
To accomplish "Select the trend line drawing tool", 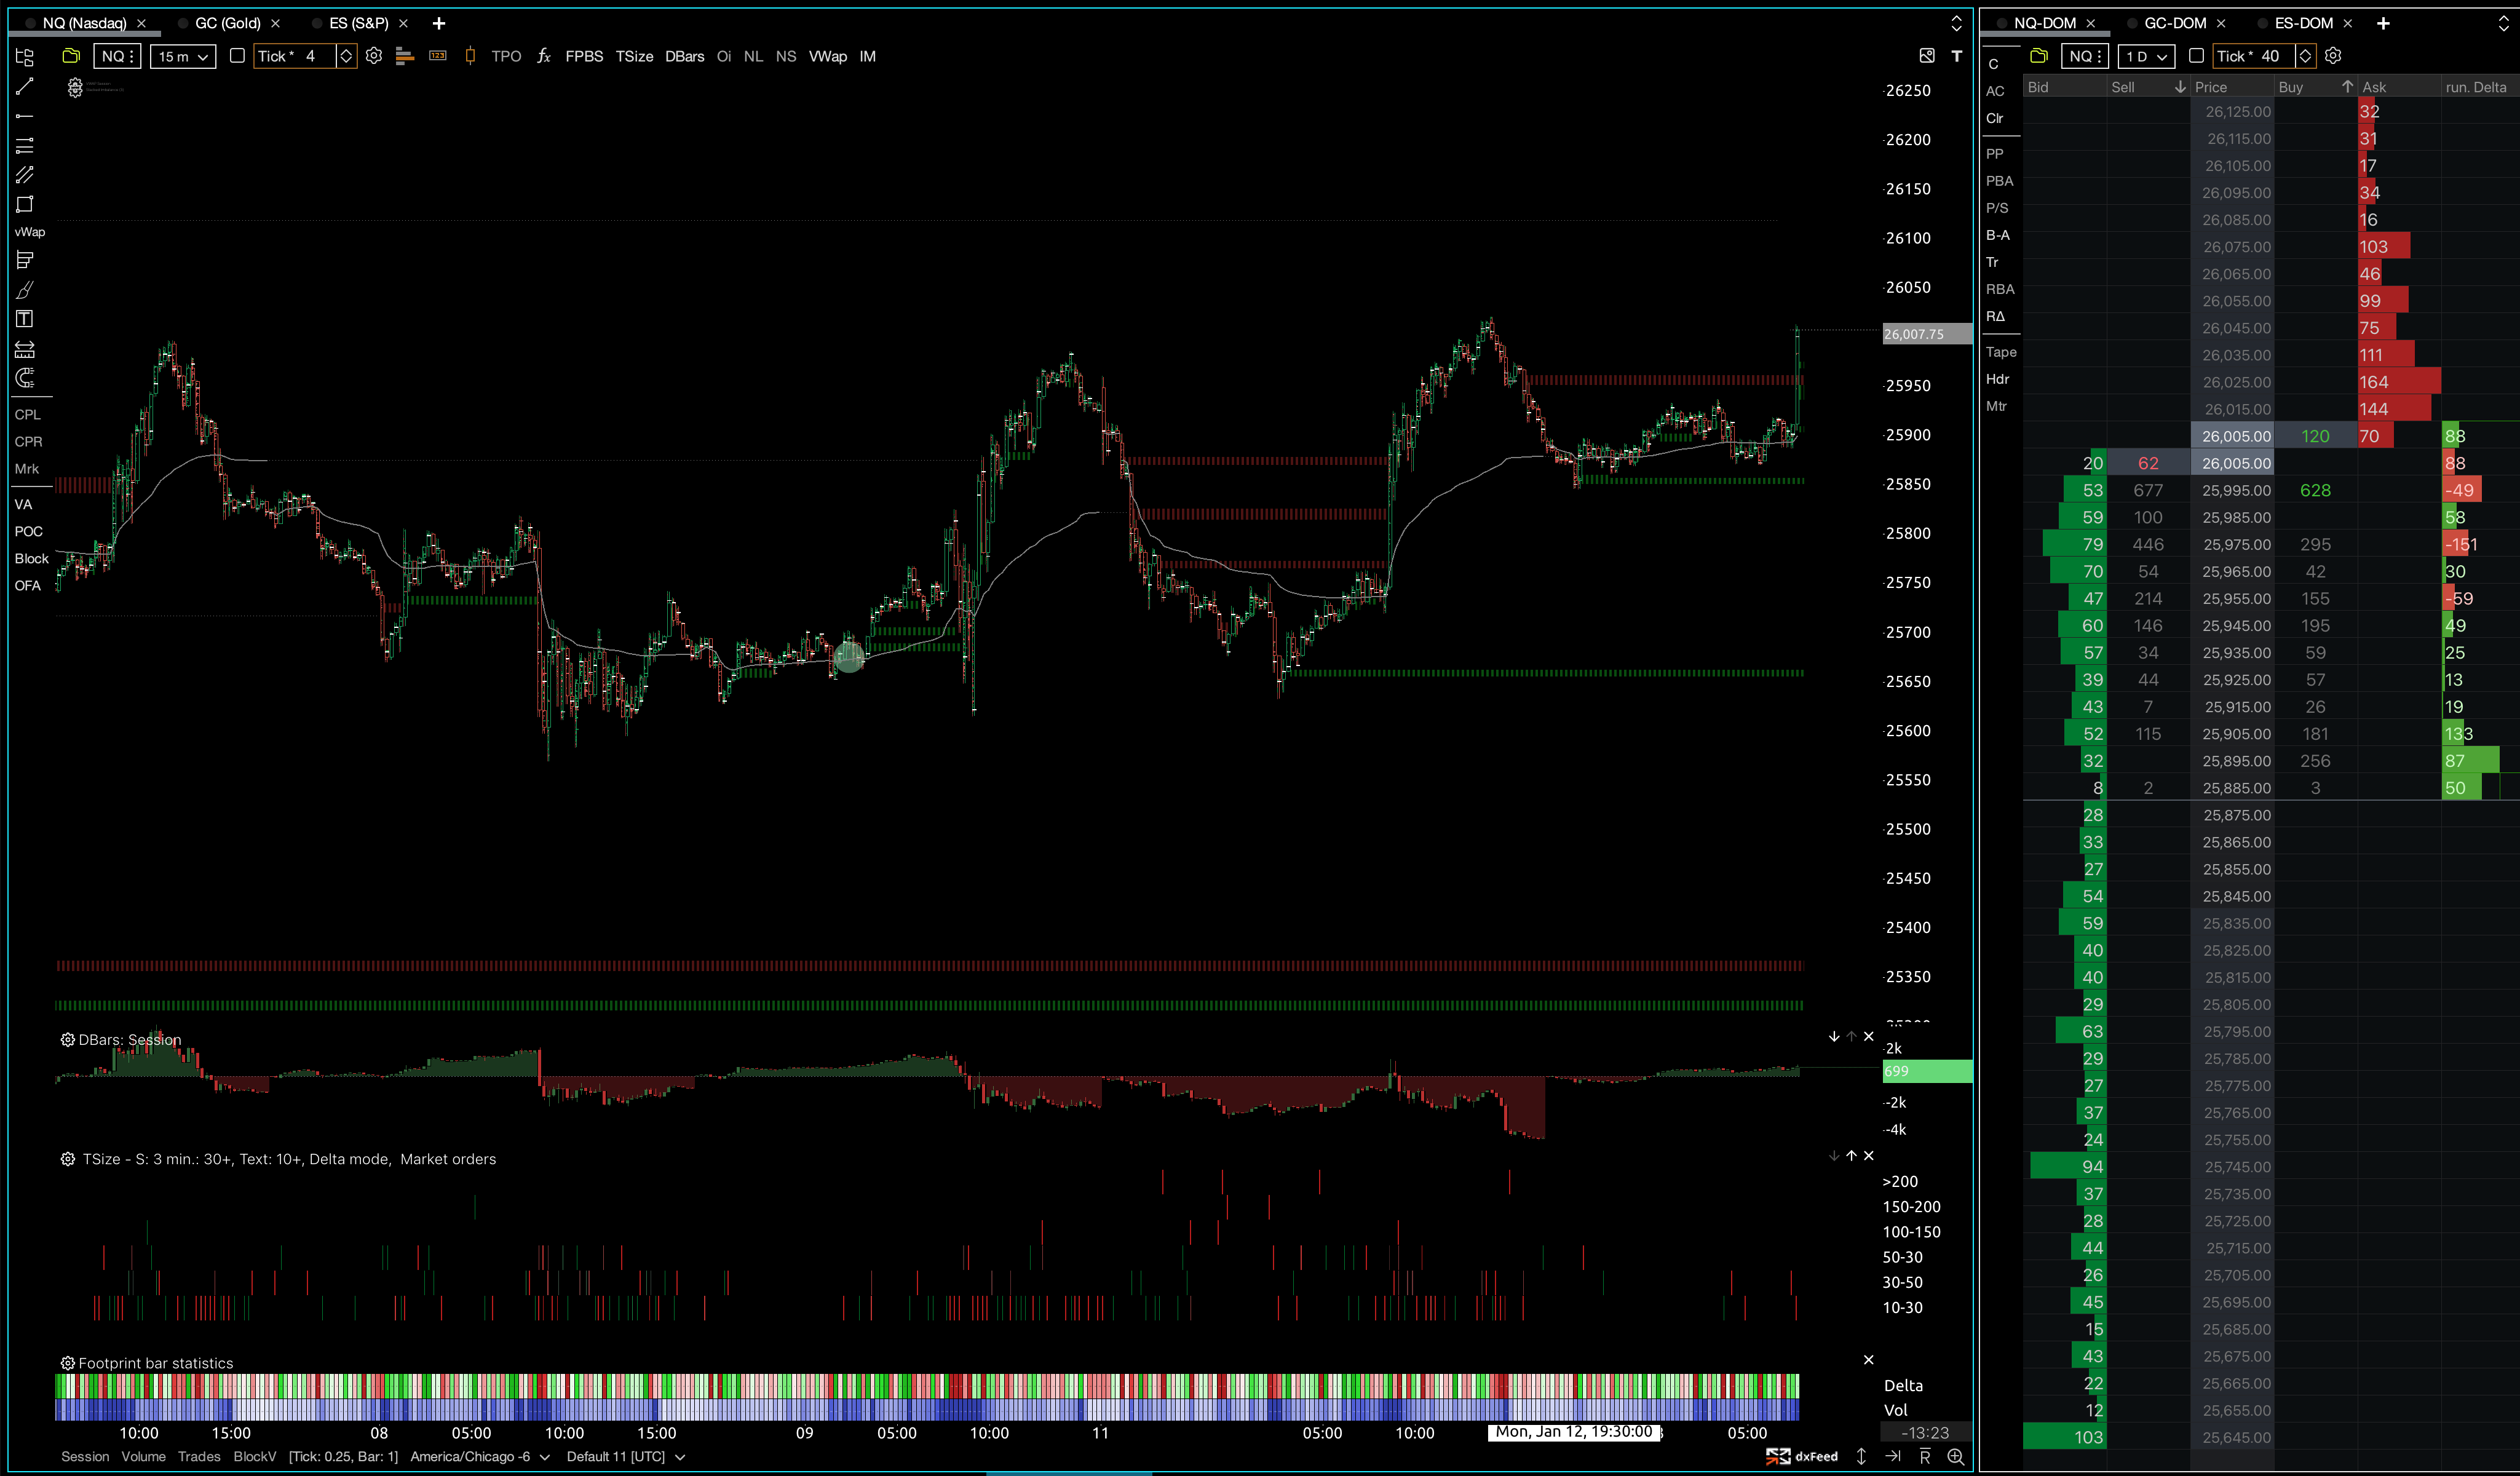I will tap(25, 87).
